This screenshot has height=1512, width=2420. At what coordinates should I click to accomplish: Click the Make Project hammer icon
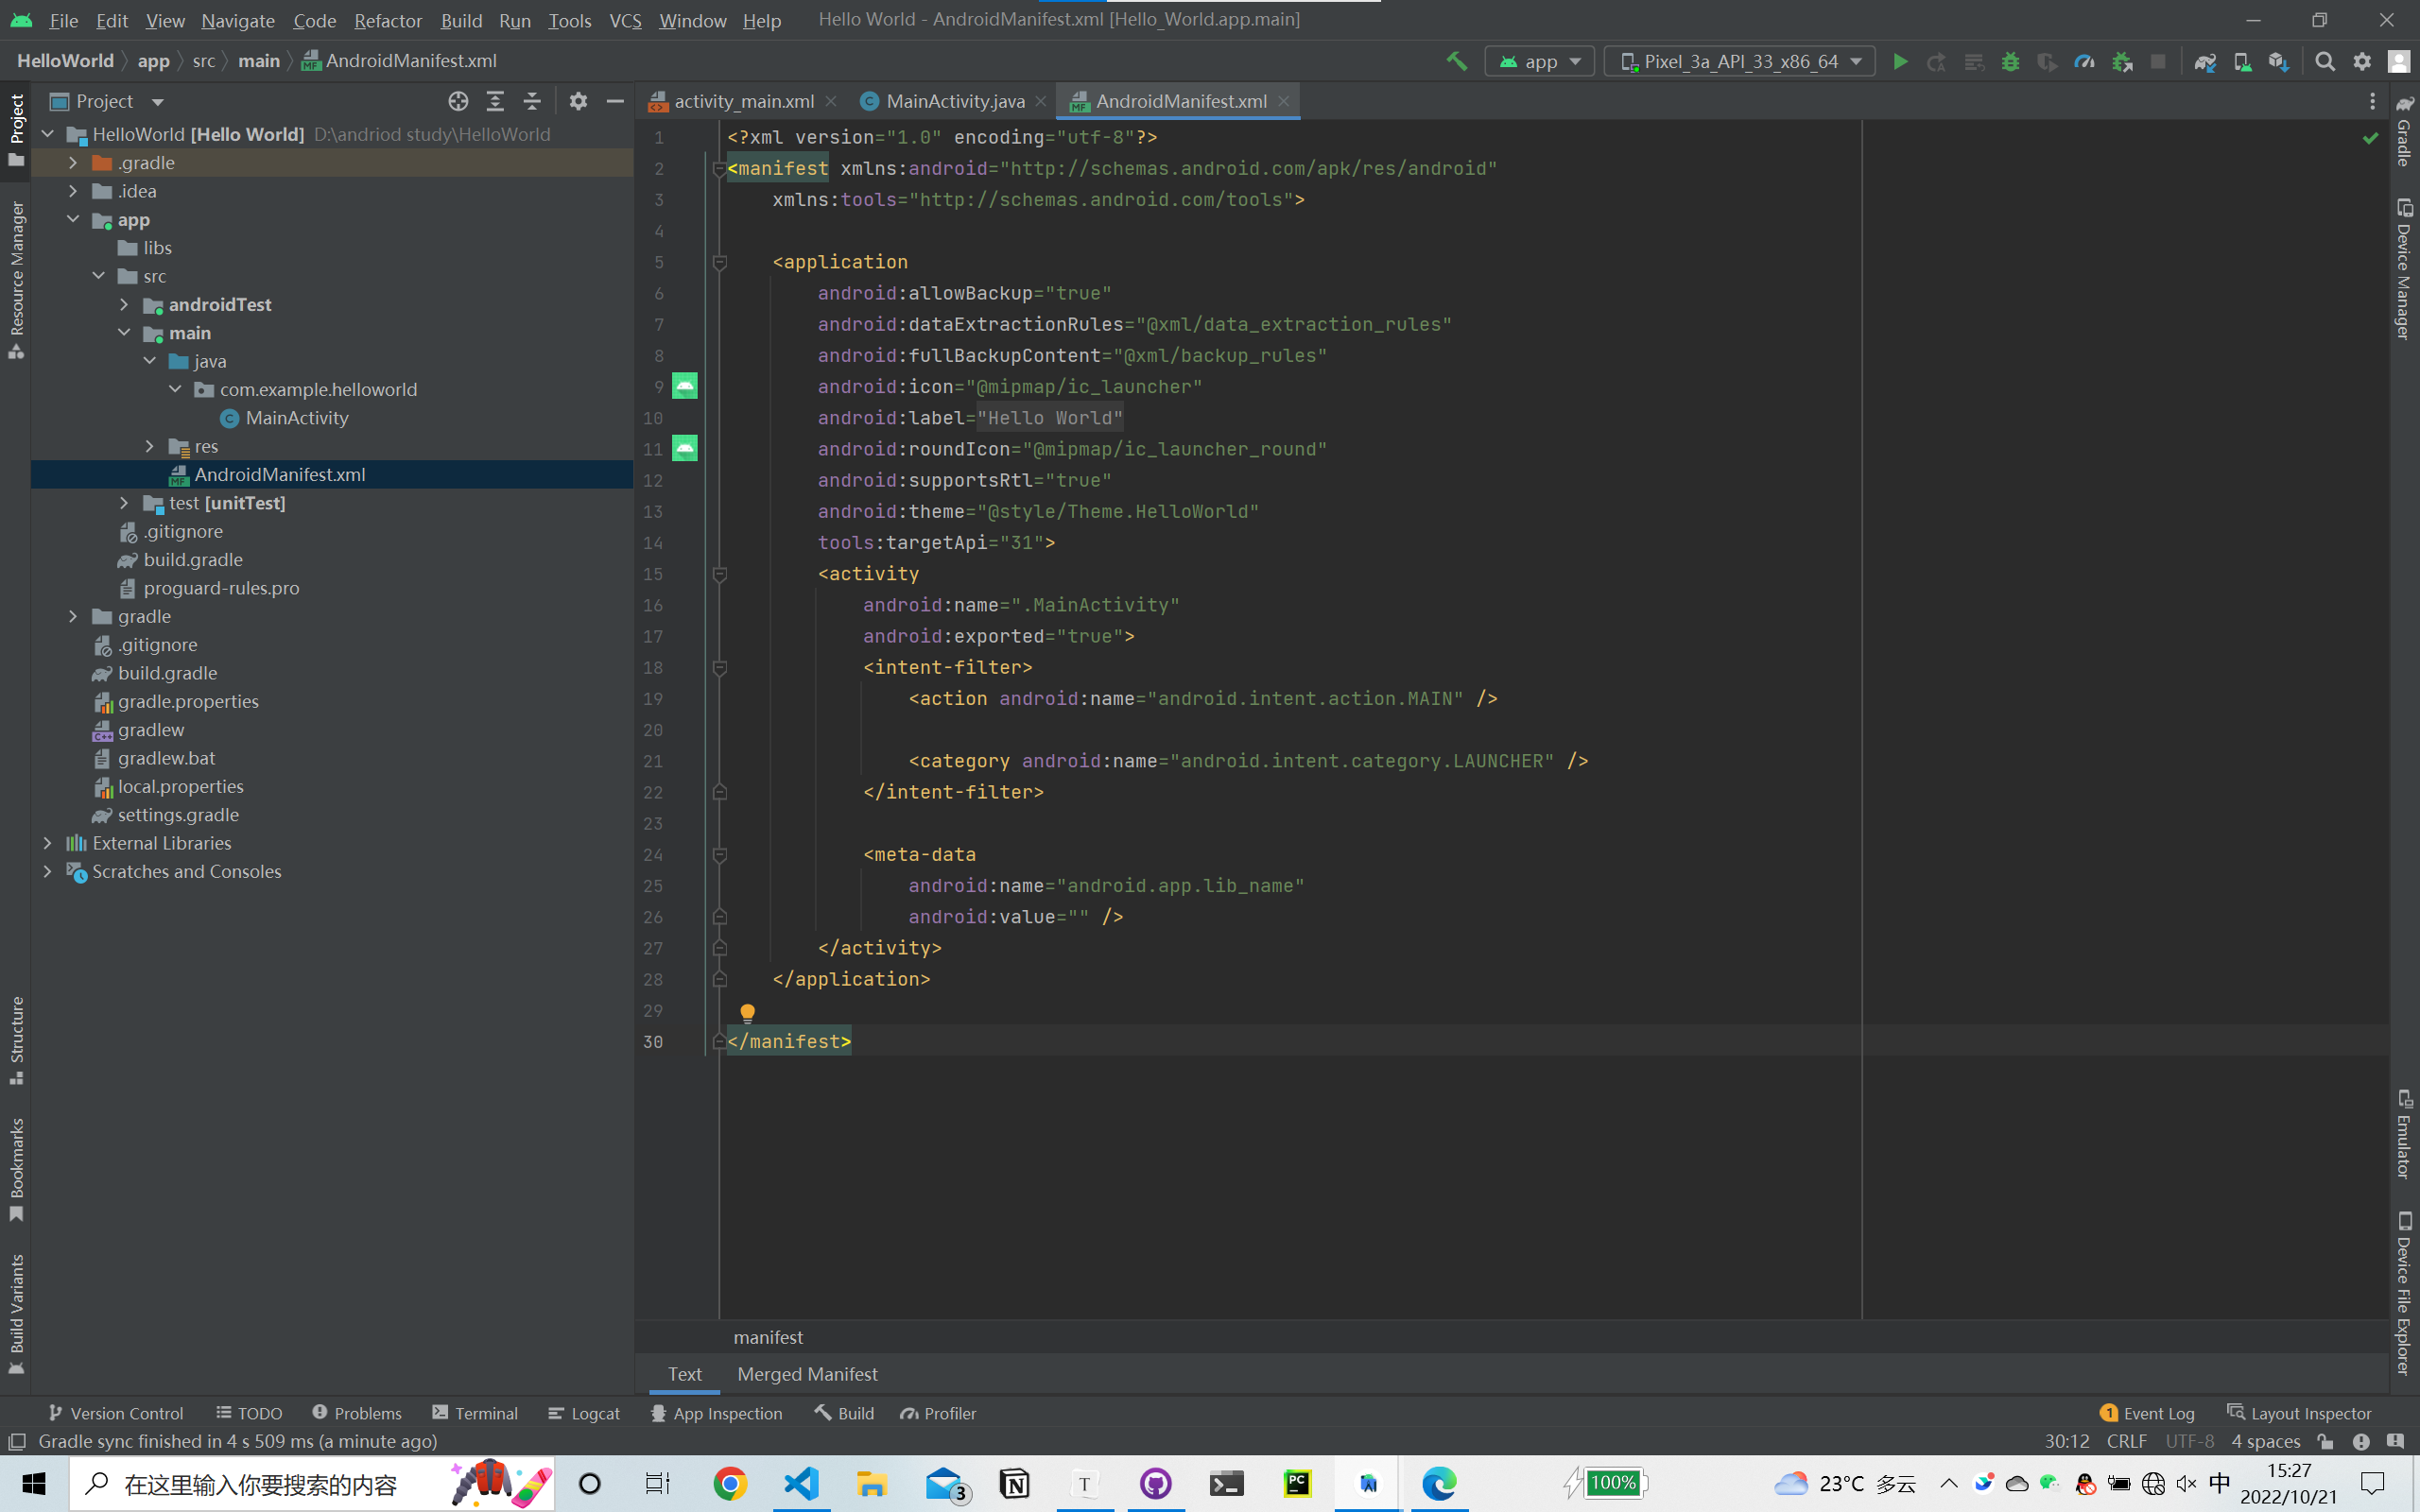click(1457, 62)
